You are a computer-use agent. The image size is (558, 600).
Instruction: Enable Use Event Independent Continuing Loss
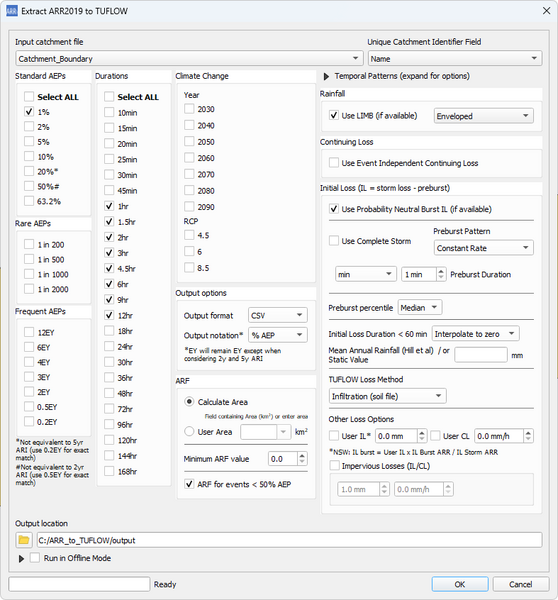334,163
